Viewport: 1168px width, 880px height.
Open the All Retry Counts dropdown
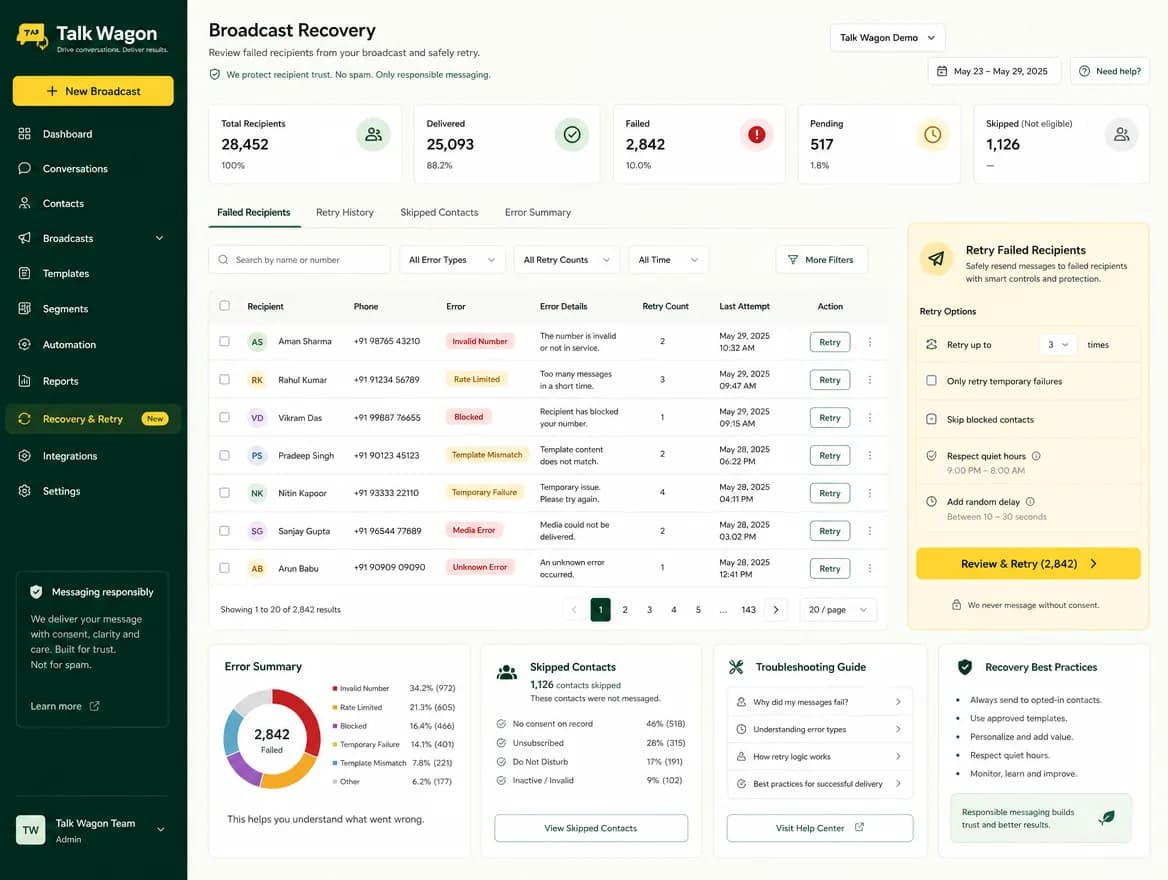pos(566,259)
